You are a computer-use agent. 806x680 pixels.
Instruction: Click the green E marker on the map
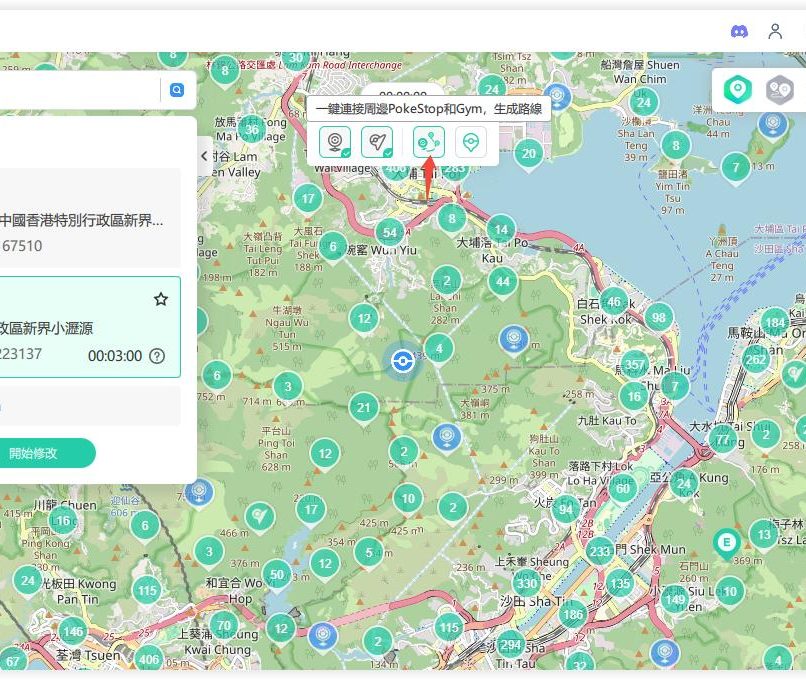pyautogui.click(x=726, y=542)
